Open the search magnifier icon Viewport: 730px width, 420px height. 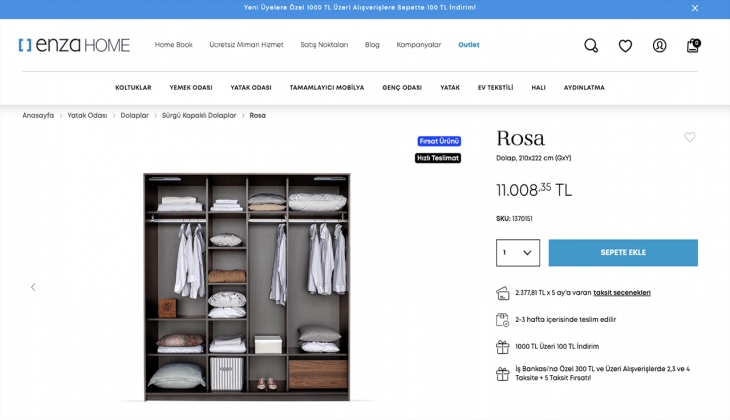(591, 45)
